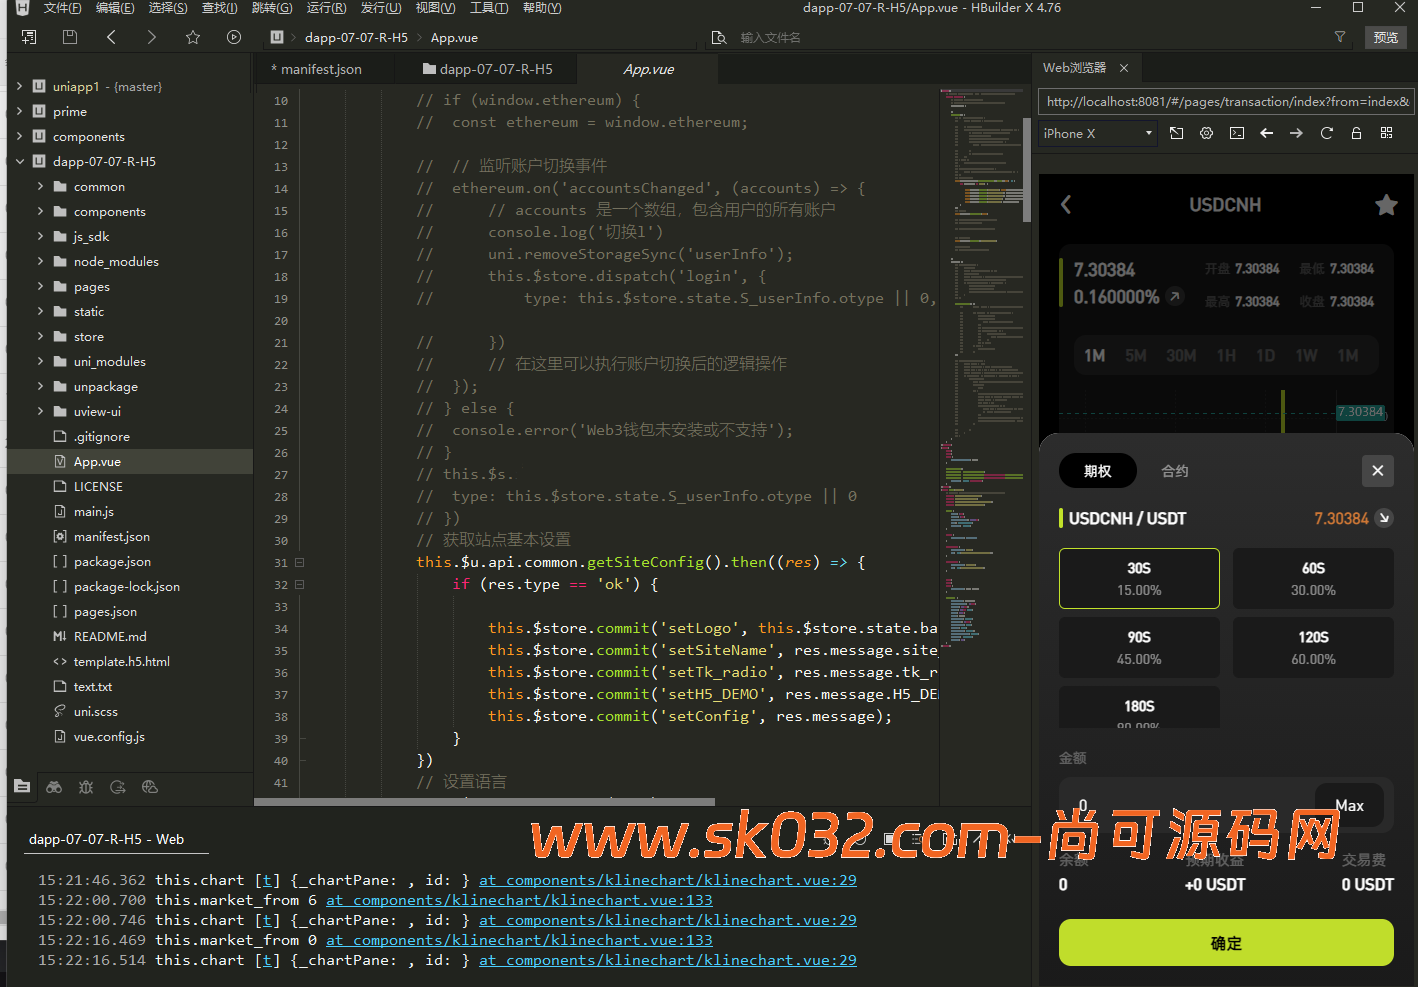This screenshot has width=1418, height=987.
Task: Click the bookmark star icon in toolbar
Action: (193, 37)
